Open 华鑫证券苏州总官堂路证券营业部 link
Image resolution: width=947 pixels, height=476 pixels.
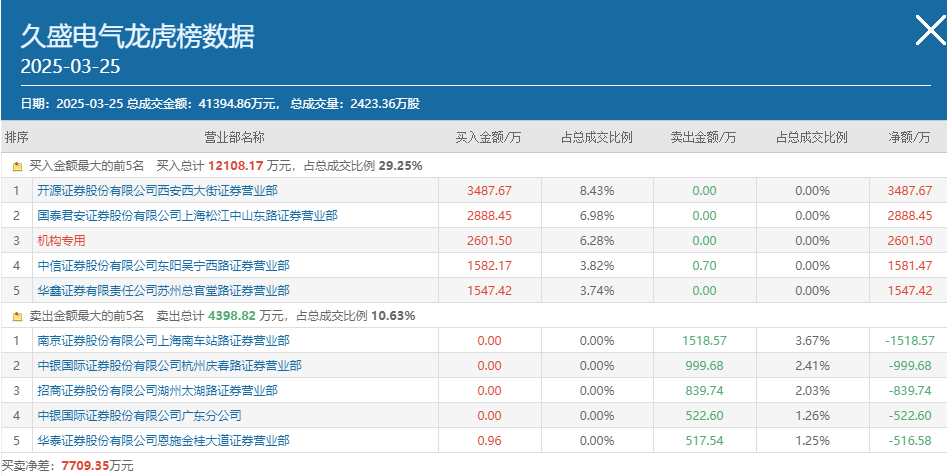[x=164, y=291]
